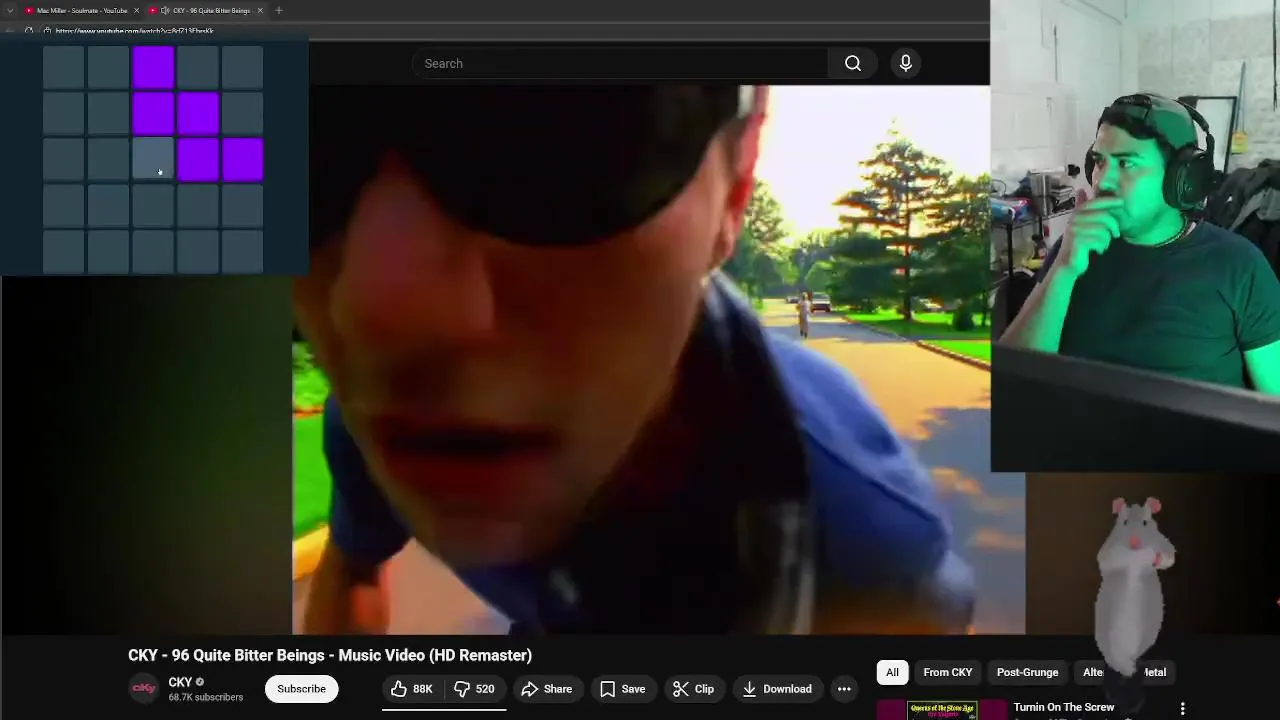Image resolution: width=1280 pixels, height=720 pixels.
Task: Share the video using Share button
Action: coord(547,689)
